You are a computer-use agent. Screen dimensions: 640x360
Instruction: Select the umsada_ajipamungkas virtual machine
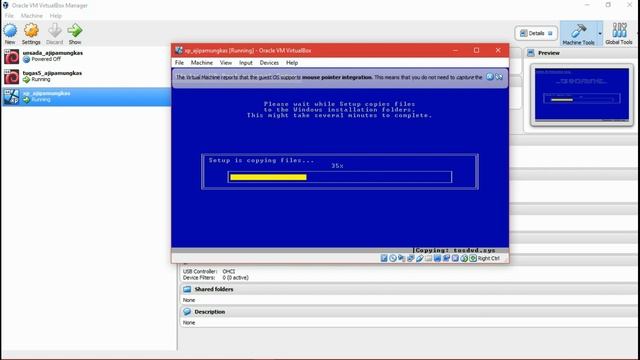tap(86, 56)
